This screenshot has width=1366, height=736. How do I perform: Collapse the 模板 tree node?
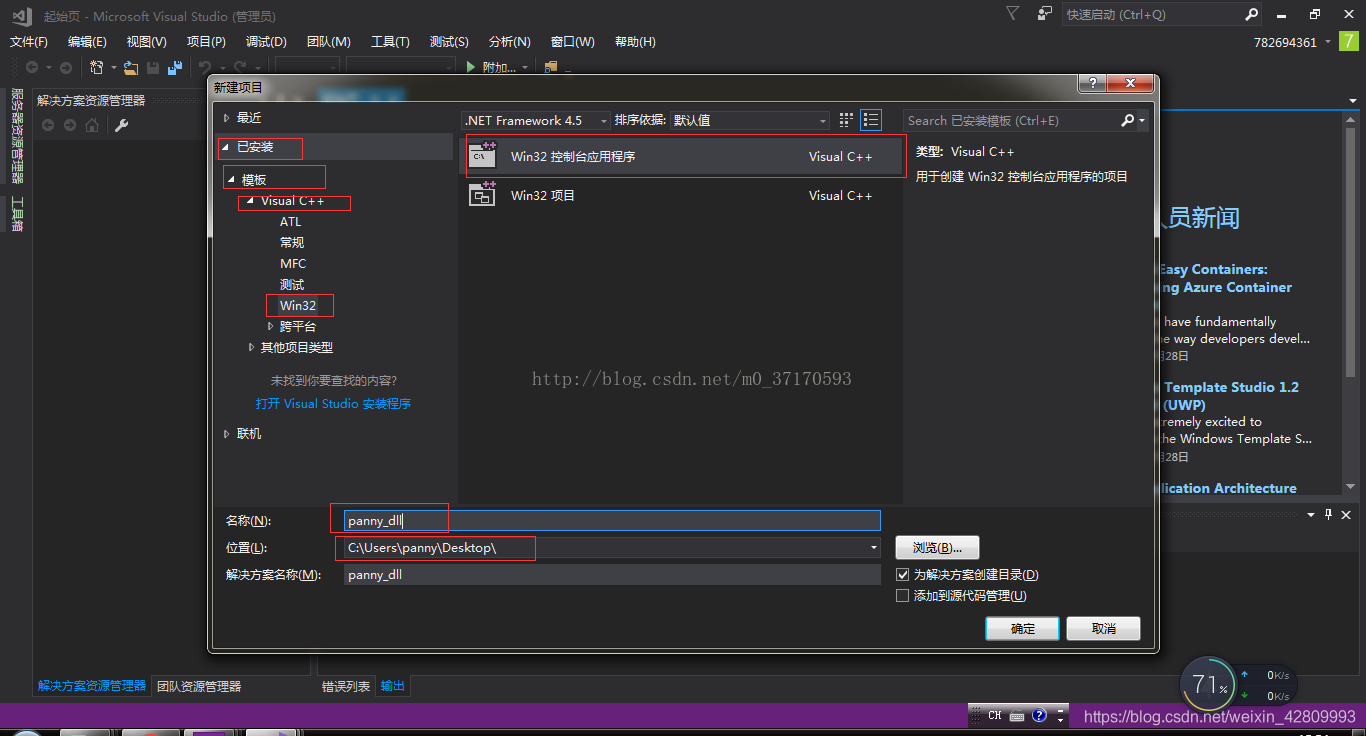tap(232, 180)
